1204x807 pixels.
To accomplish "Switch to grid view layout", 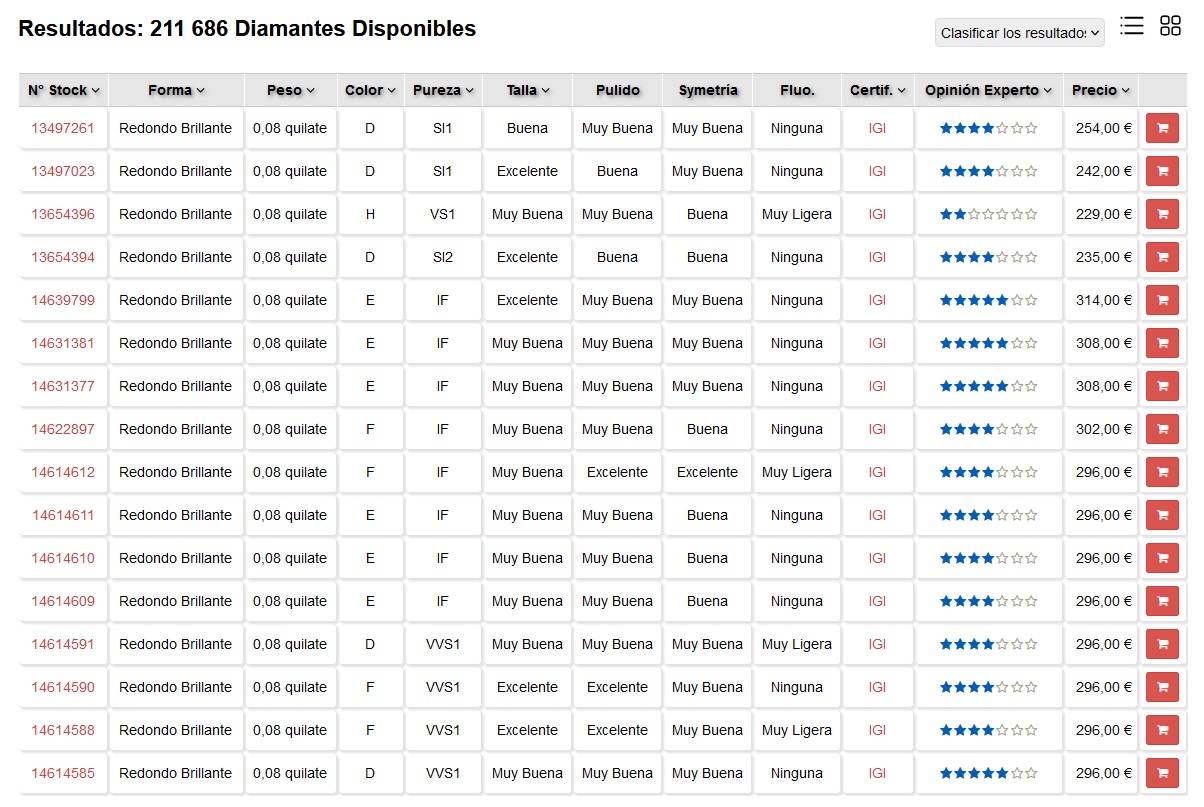I will click(x=1170, y=26).
